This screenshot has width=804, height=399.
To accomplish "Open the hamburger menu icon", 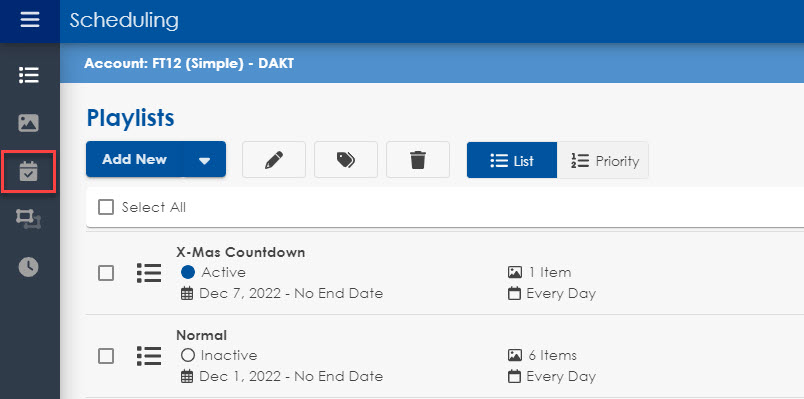I will tap(30, 20).
